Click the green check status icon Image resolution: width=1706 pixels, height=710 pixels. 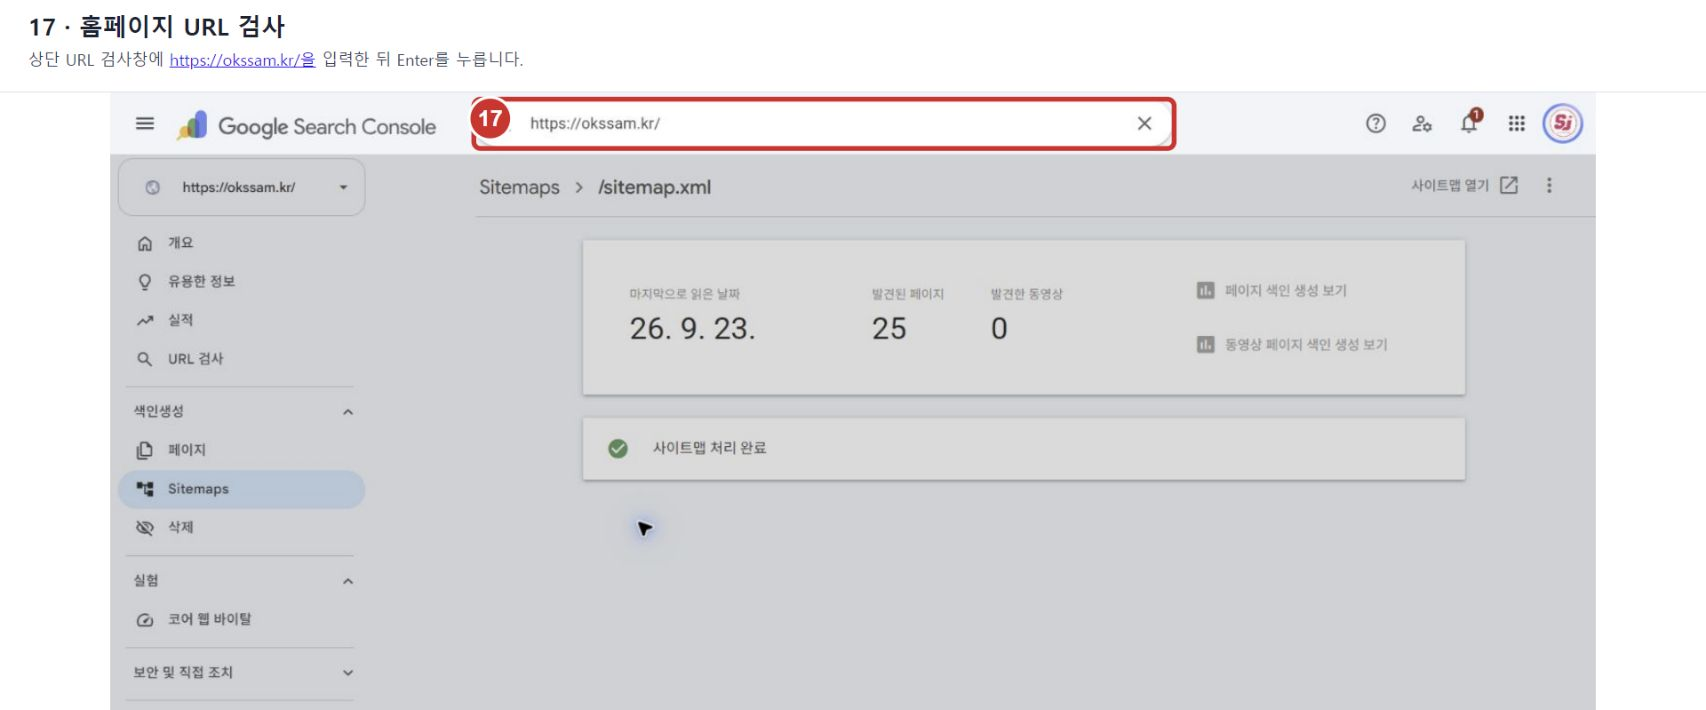618,448
